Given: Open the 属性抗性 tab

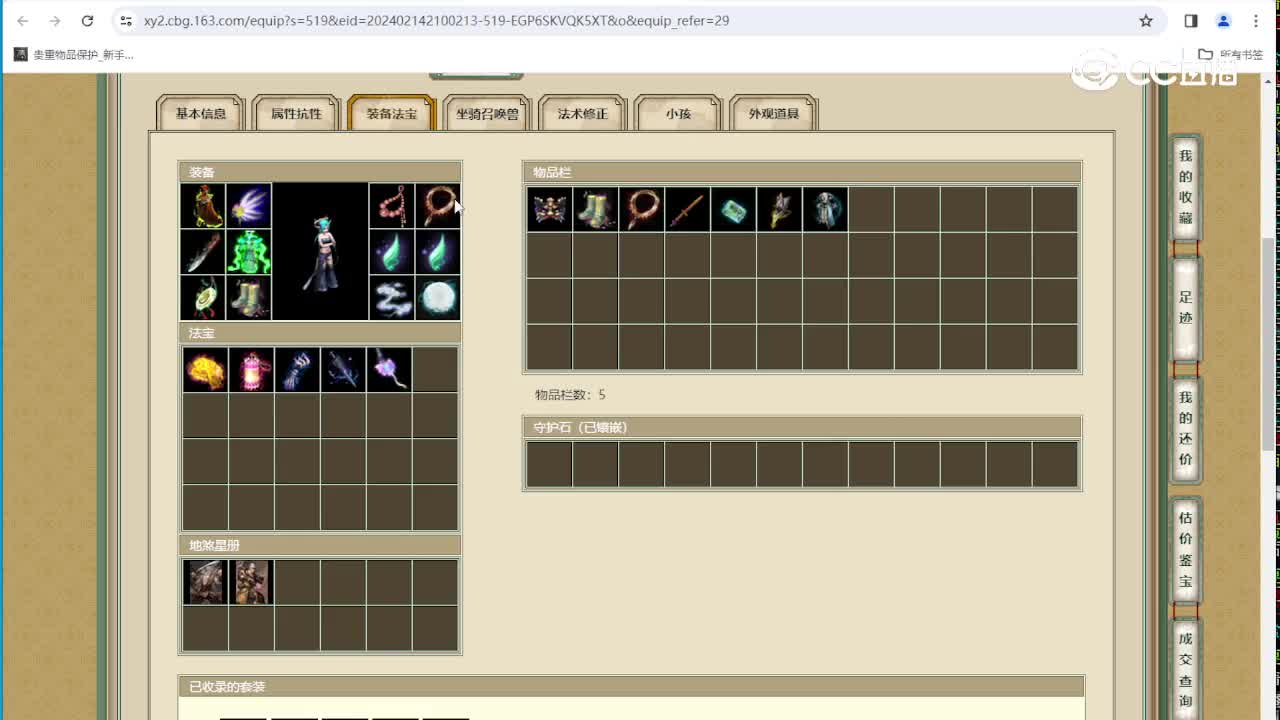Looking at the screenshot, I should tap(296, 114).
